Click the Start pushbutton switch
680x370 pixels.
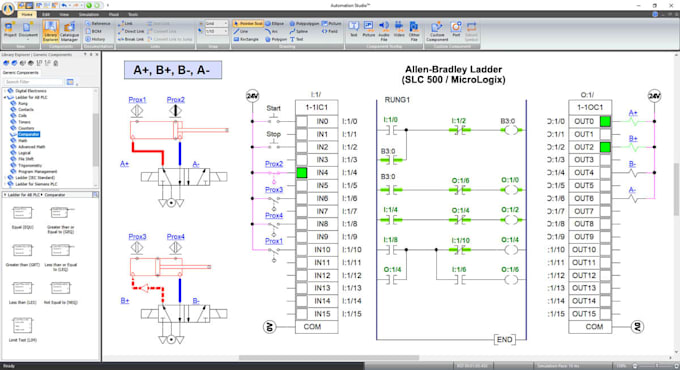coord(274,119)
